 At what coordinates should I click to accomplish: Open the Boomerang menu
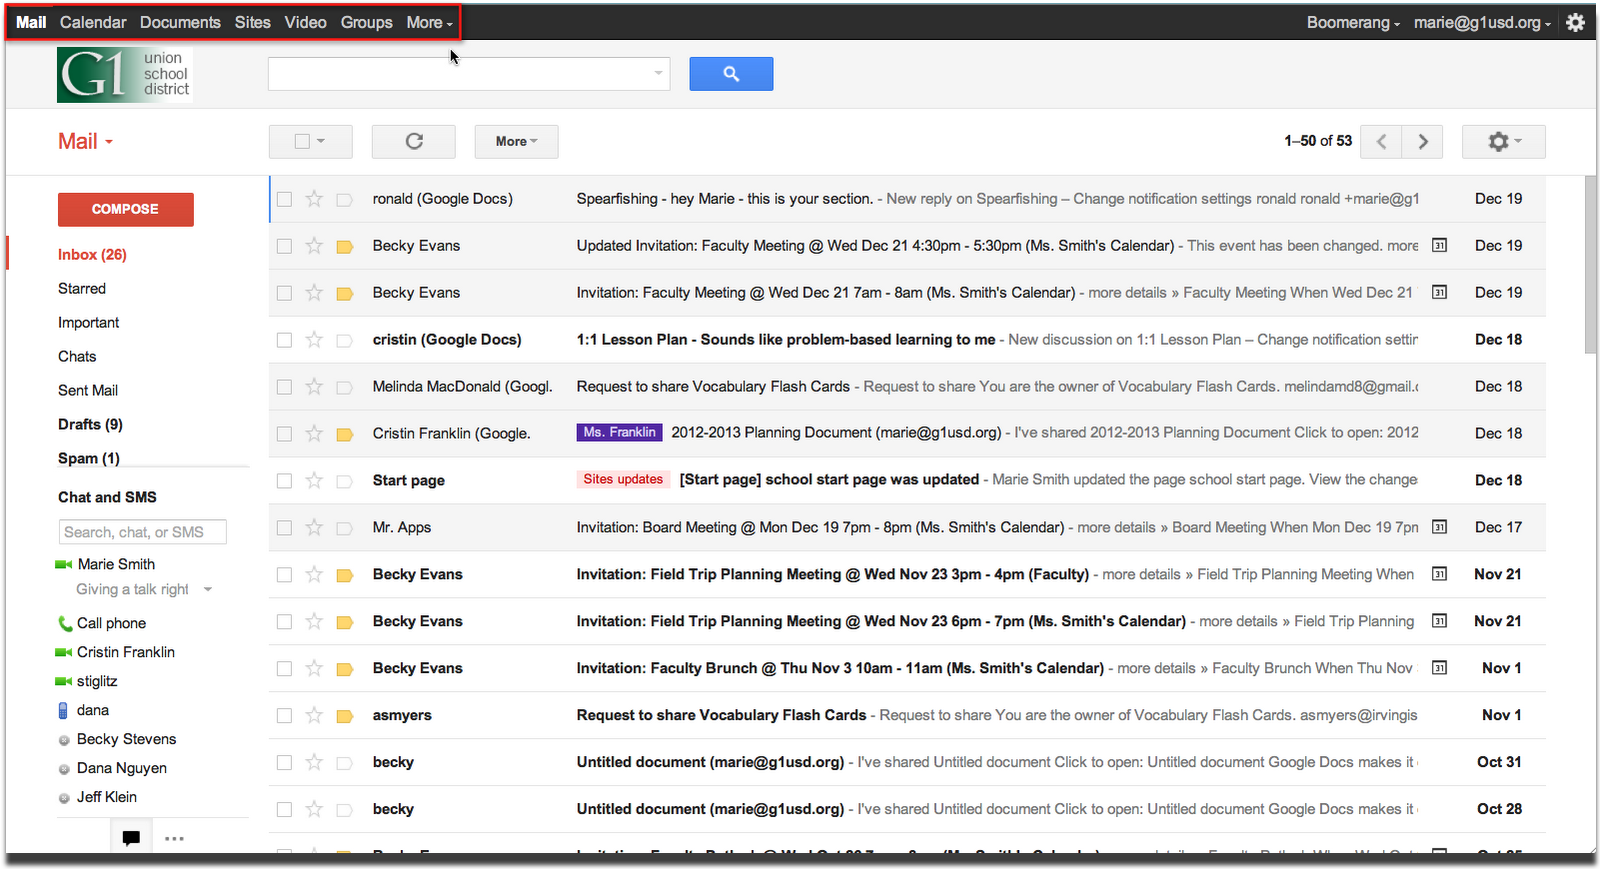1353,22
